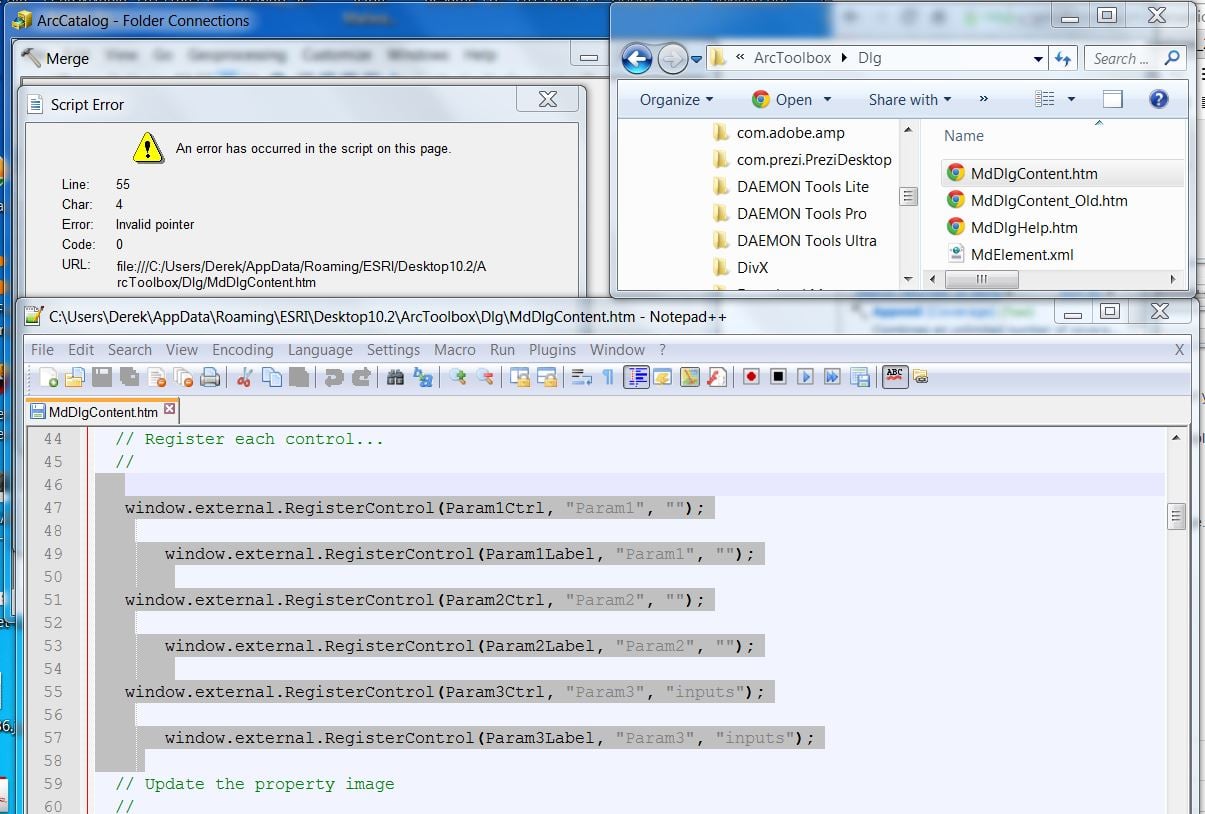Click the Redo arrow icon

point(360,377)
